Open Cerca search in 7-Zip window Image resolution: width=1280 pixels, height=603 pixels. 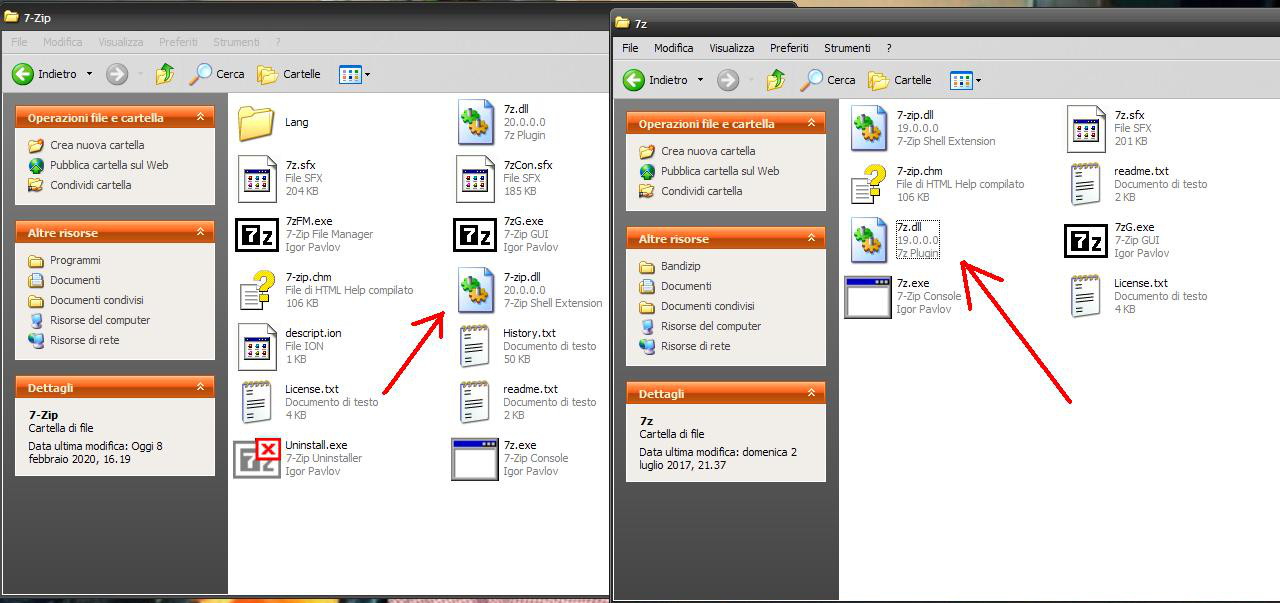[x=216, y=74]
